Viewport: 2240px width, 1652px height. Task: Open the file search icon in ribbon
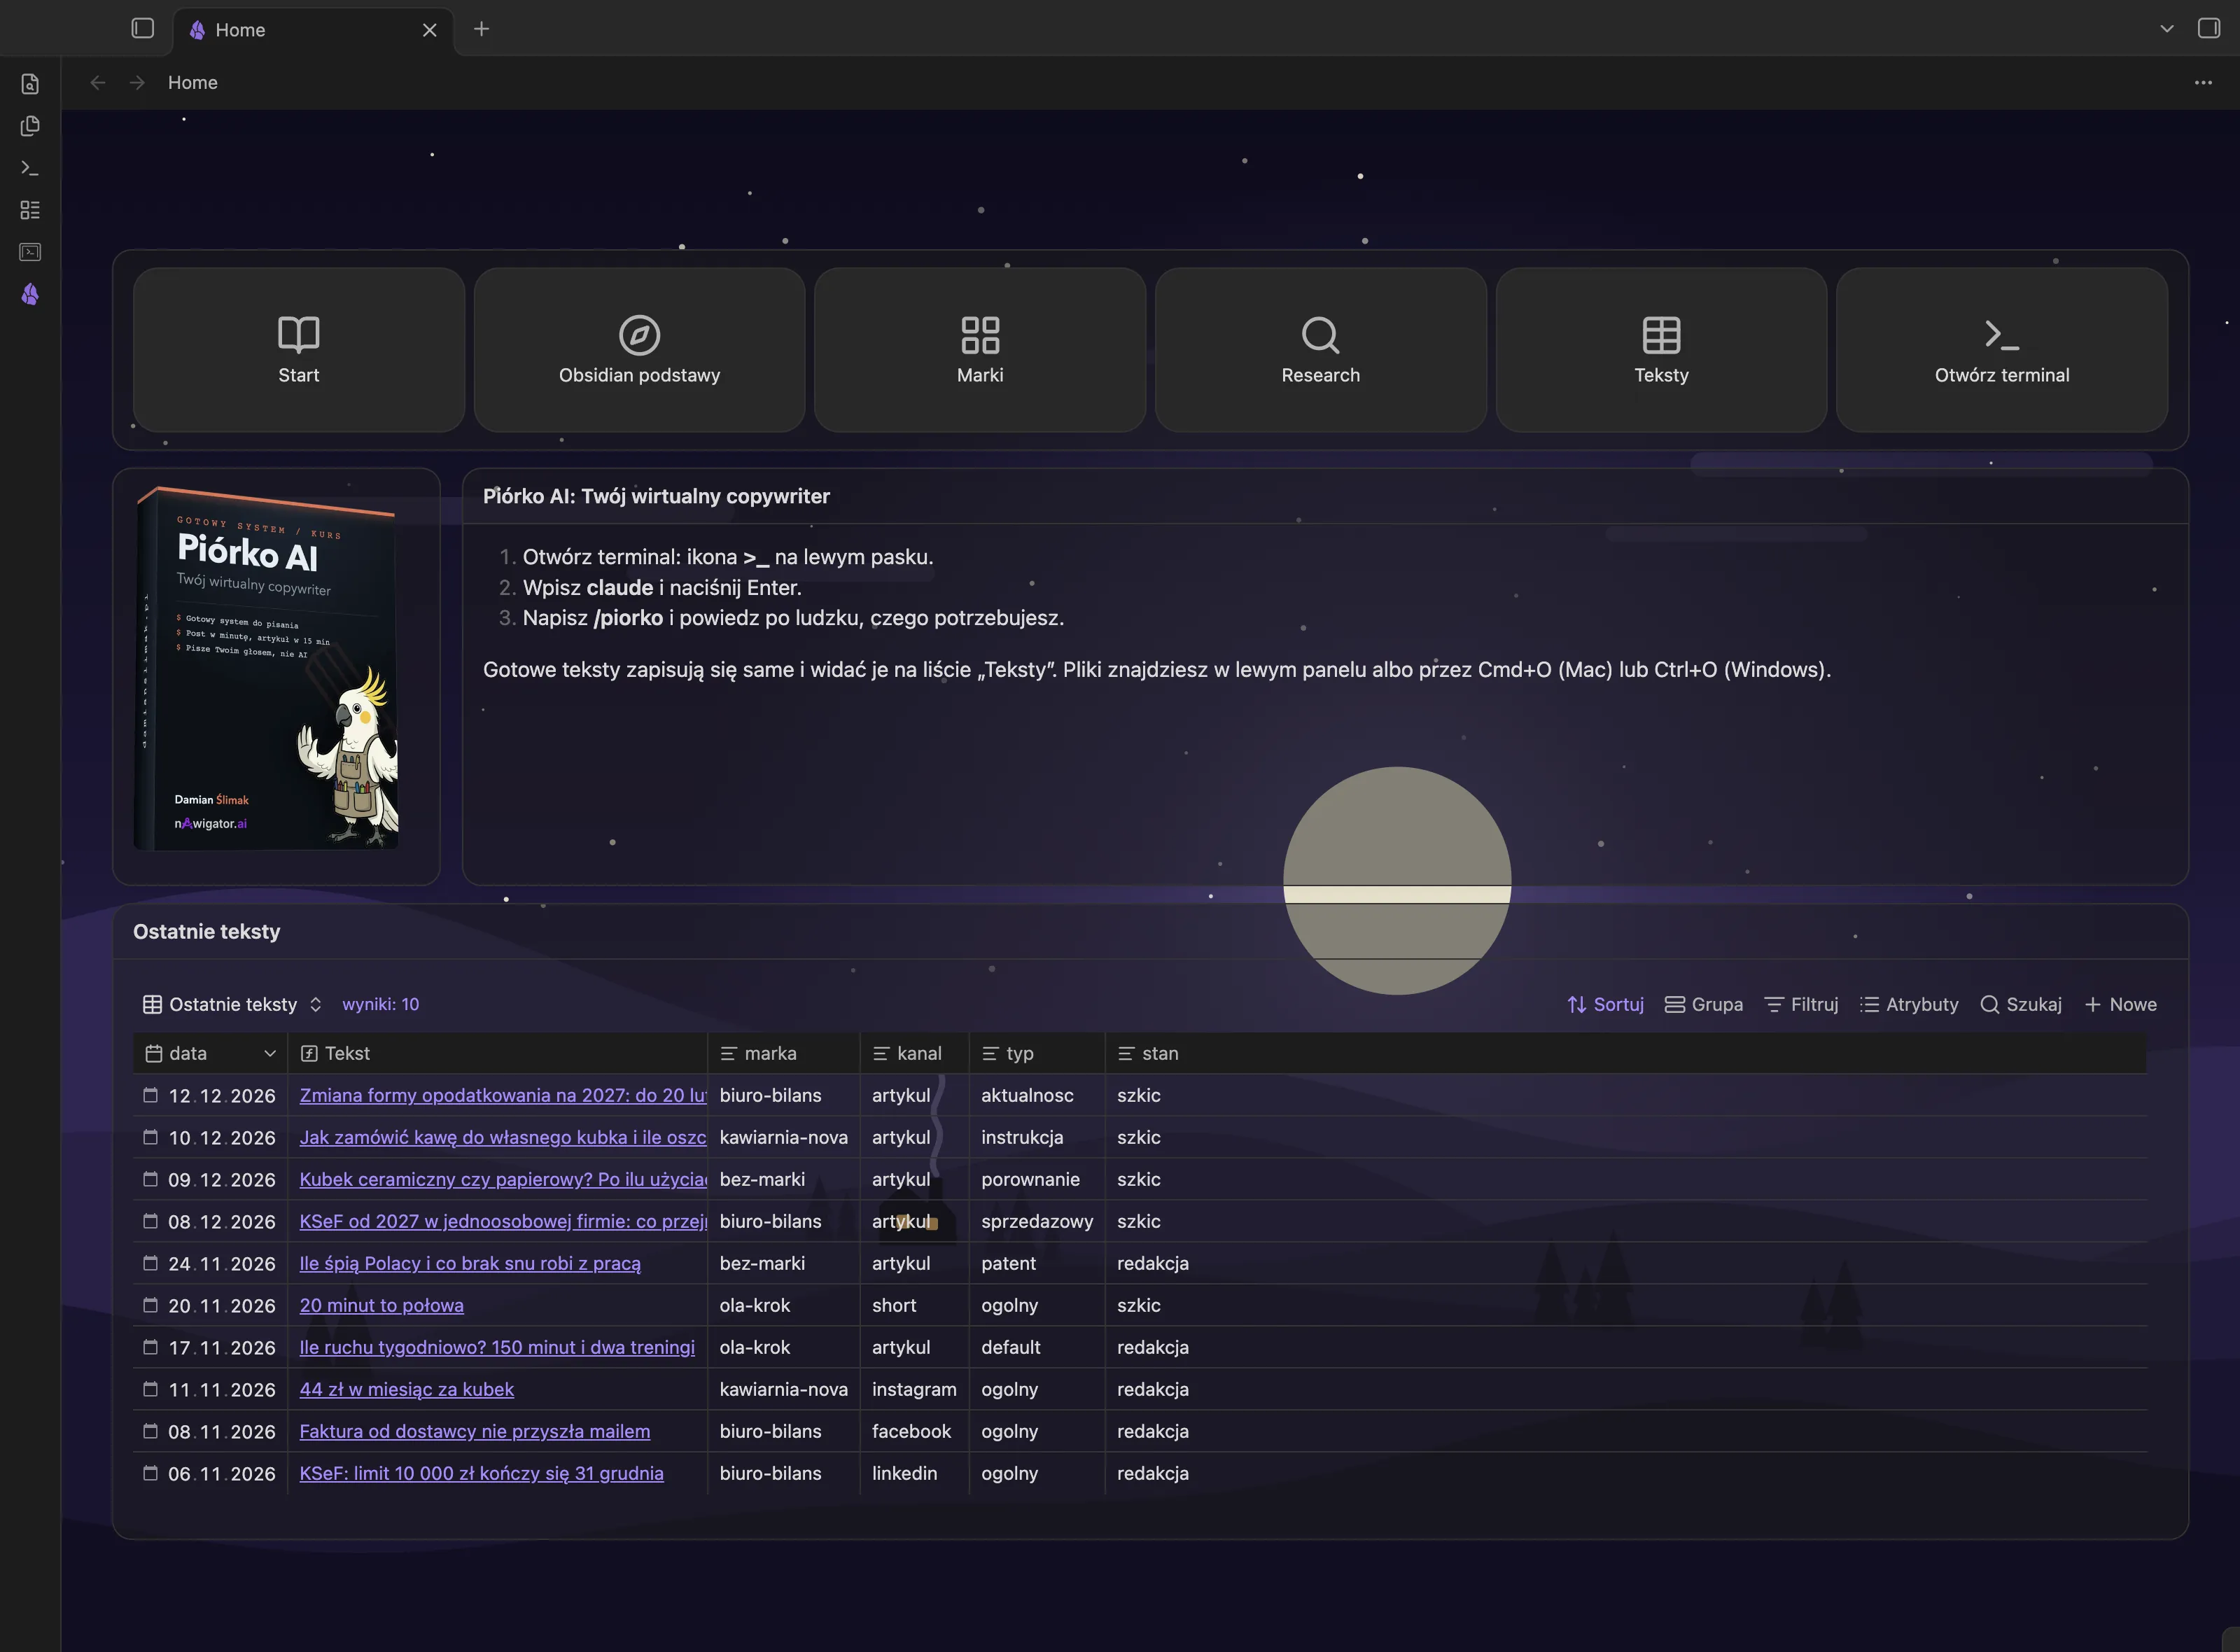(x=30, y=84)
